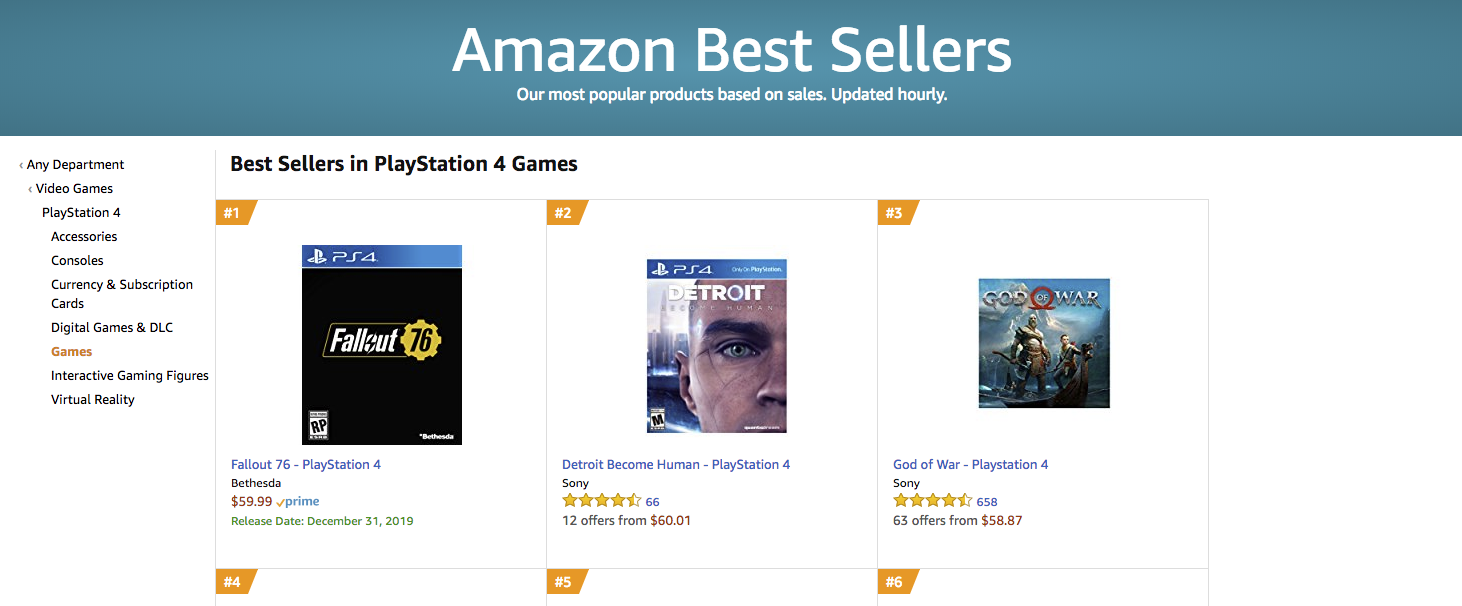Open Fallout 76 - PlayStation 4 title link
This screenshot has height=606, width=1462.
306,465
